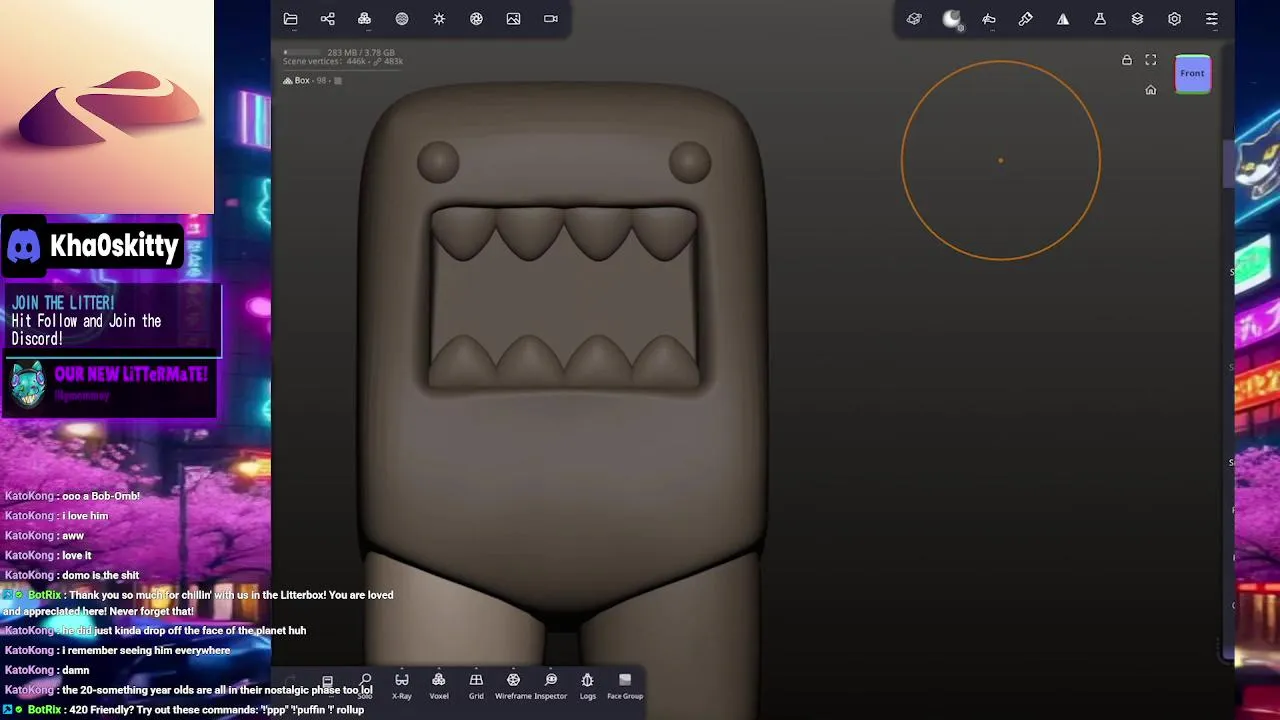Click the 'OUR NEW LITTeRMaTE!' alert

coord(110,385)
